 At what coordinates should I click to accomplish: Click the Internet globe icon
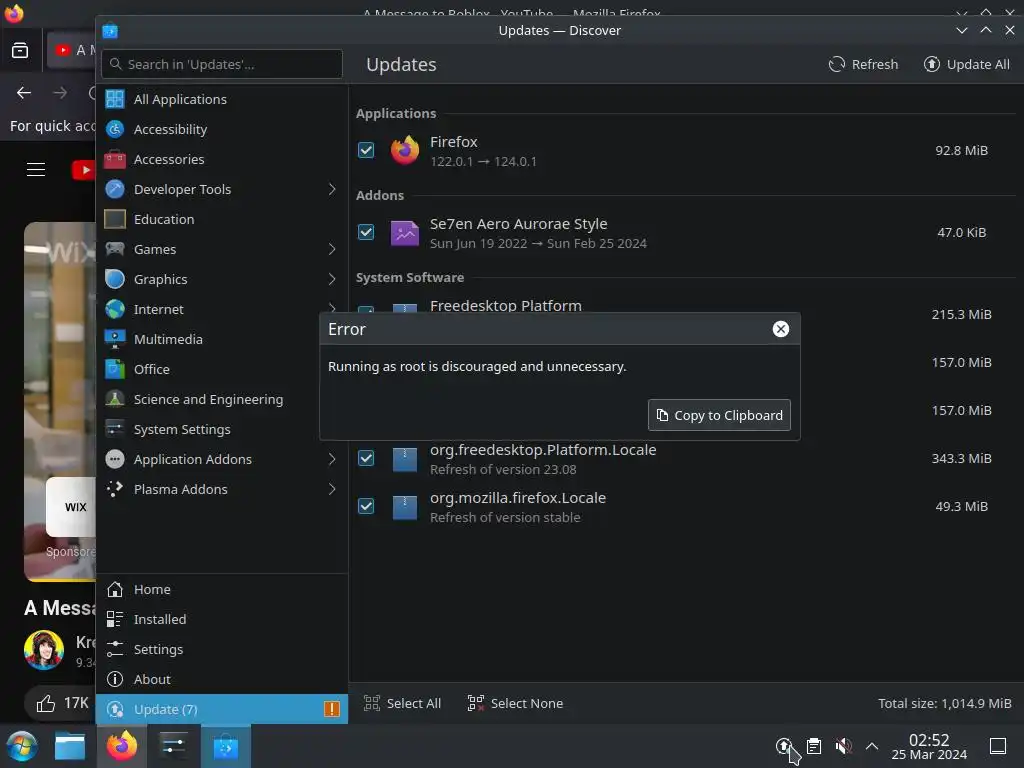coord(115,309)
